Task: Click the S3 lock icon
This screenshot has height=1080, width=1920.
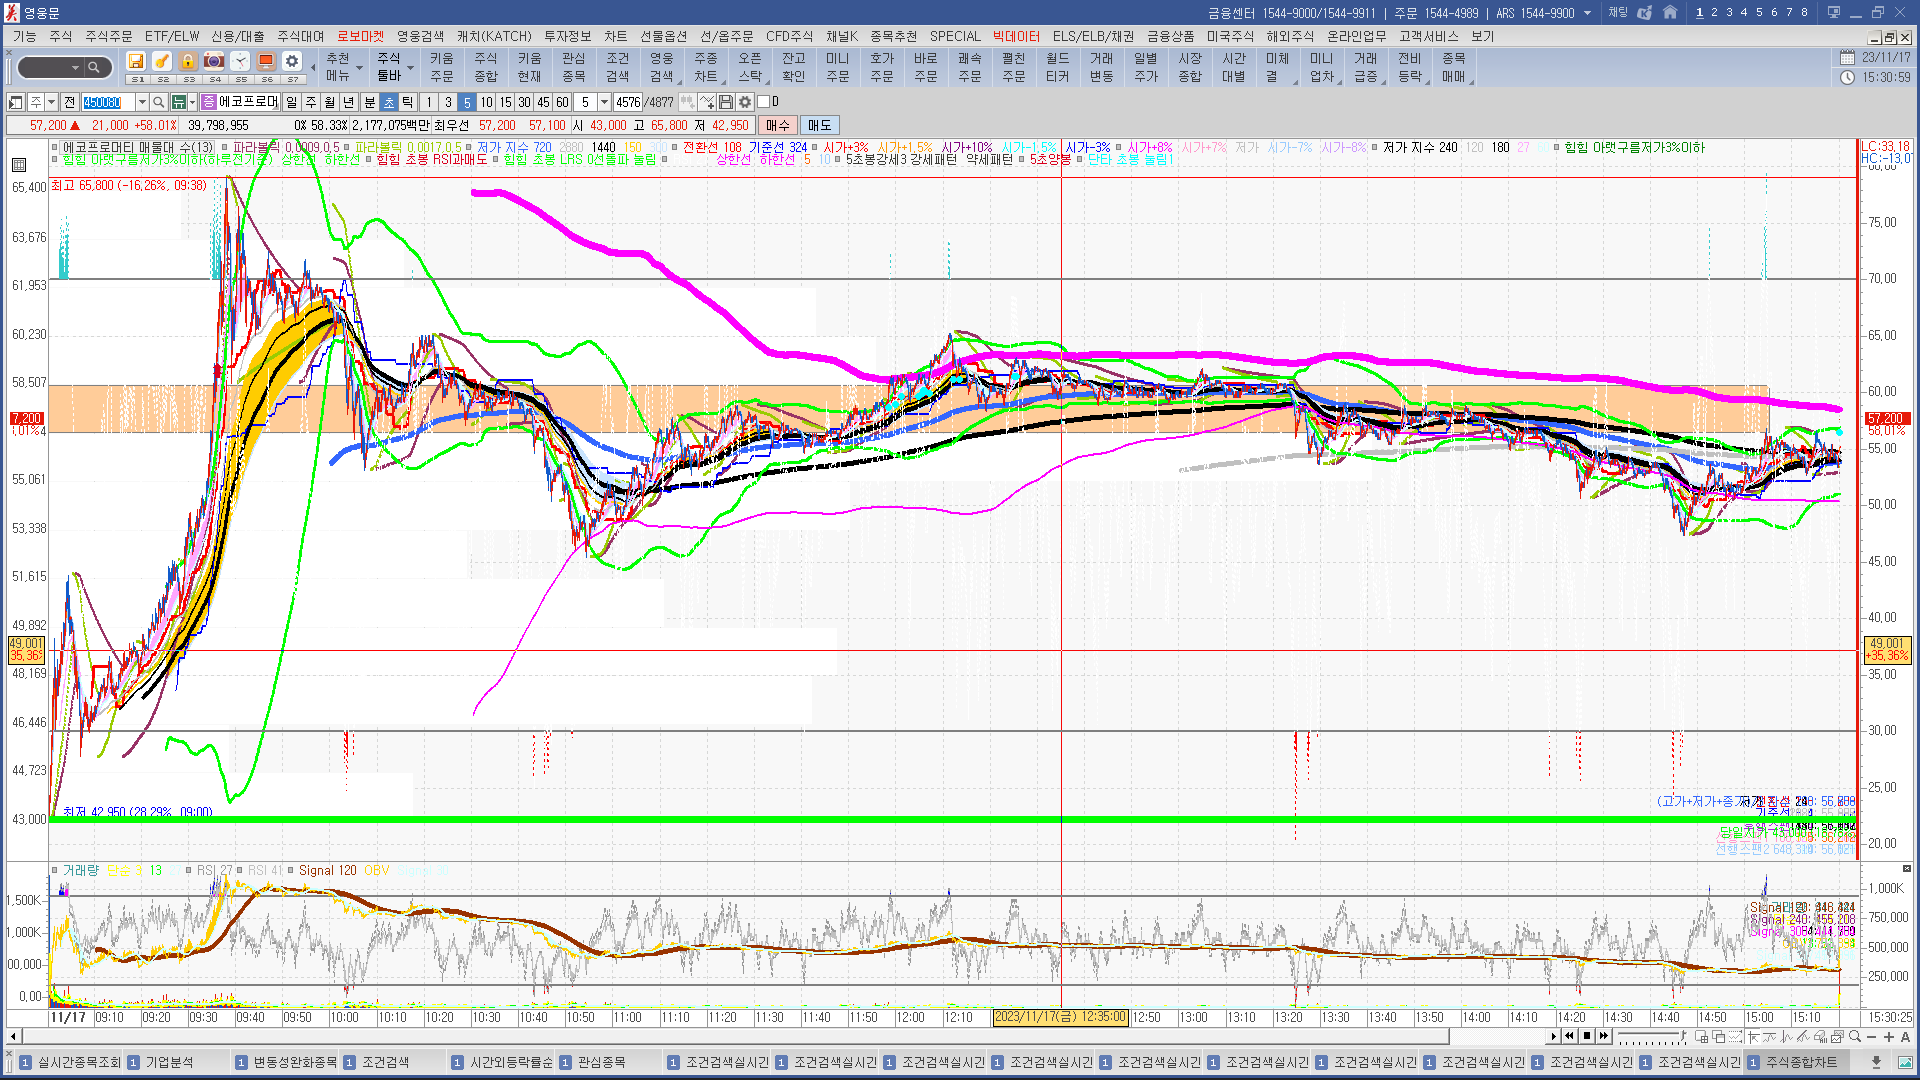Action: pyautogui.click(x=188, y=62)
